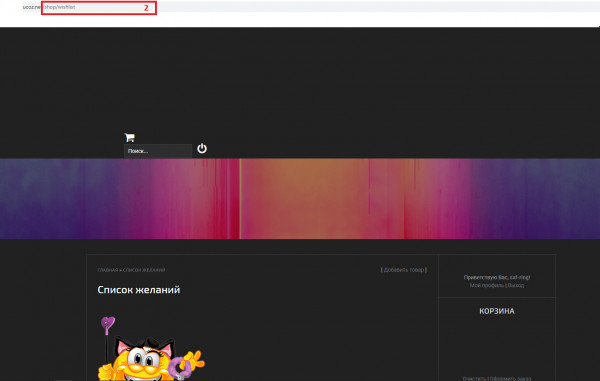Click the Оформить заказ checkout link
The height and width of the screenshot is (381, 600).
(x=510, y=379)
